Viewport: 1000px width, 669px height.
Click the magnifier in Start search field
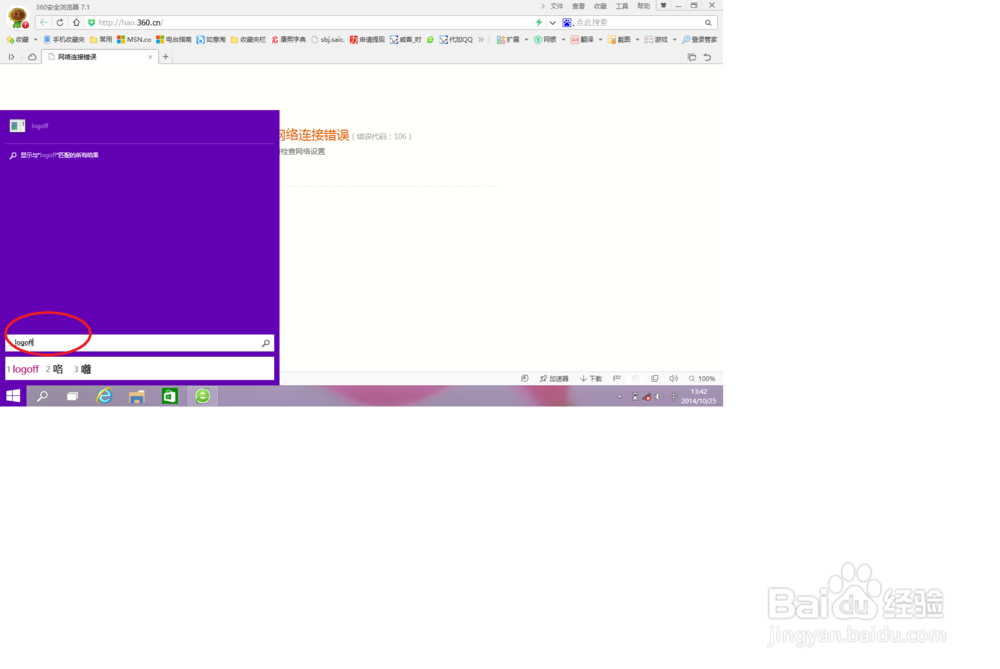click(x=266, y=343)
